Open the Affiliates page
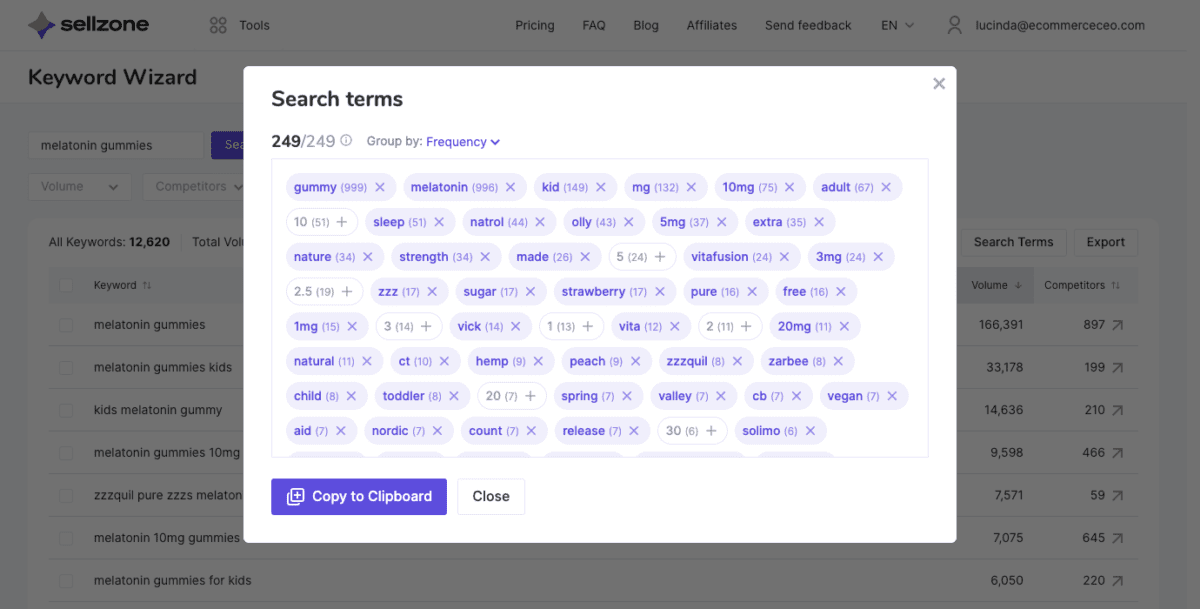Image resolution: width=1200 pixels, height=609 pixels. tap(712, 25)
